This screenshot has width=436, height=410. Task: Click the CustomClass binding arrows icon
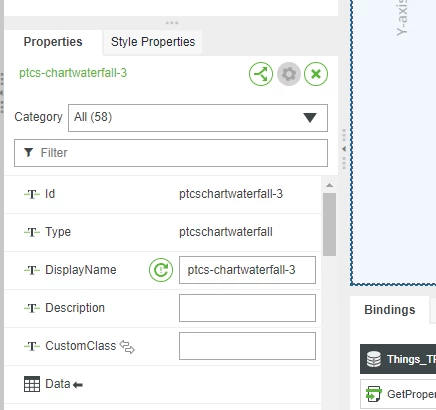(127, 347)
